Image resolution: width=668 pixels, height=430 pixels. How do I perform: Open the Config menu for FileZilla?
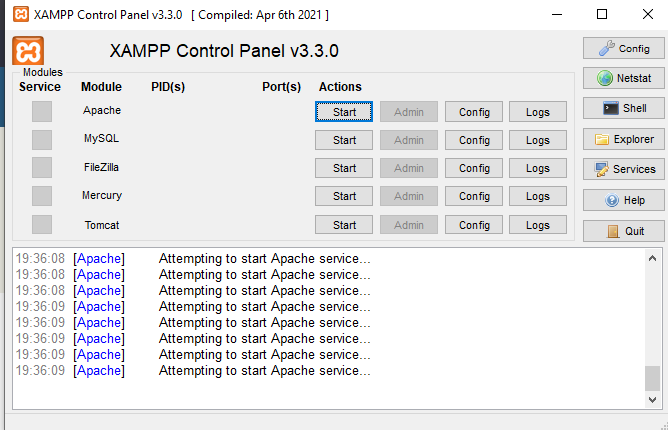coord(474,168)
